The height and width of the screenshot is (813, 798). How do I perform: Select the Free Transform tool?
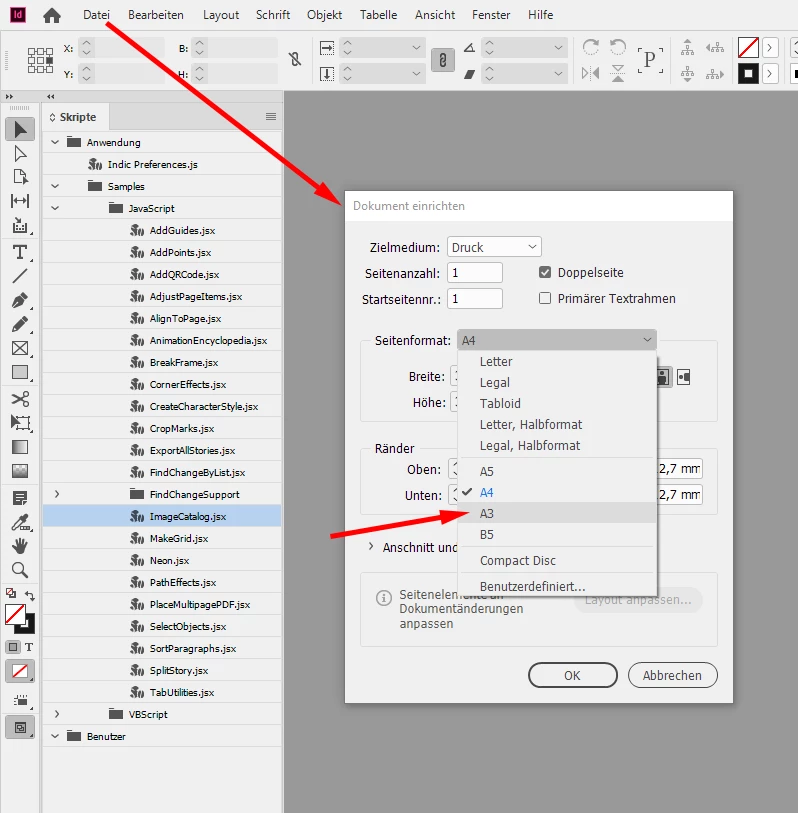pos(20,423)
